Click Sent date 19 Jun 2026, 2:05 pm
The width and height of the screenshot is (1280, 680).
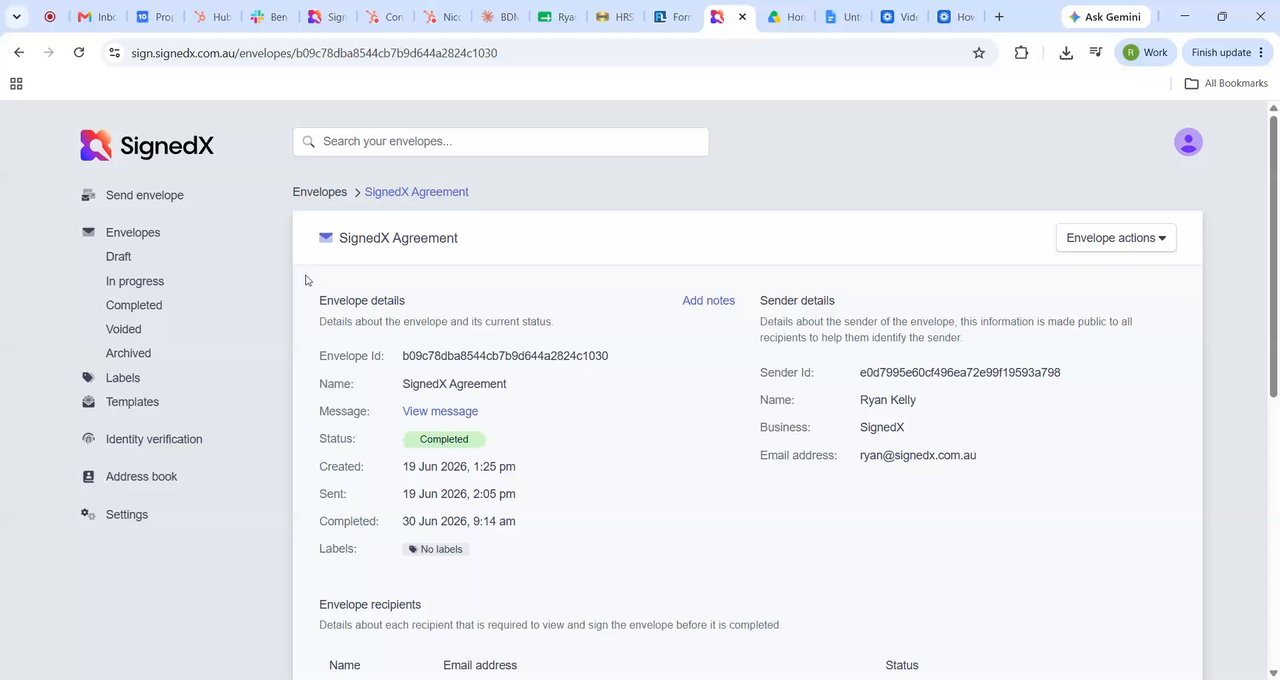pyautogui.click(x=459, y=494)
